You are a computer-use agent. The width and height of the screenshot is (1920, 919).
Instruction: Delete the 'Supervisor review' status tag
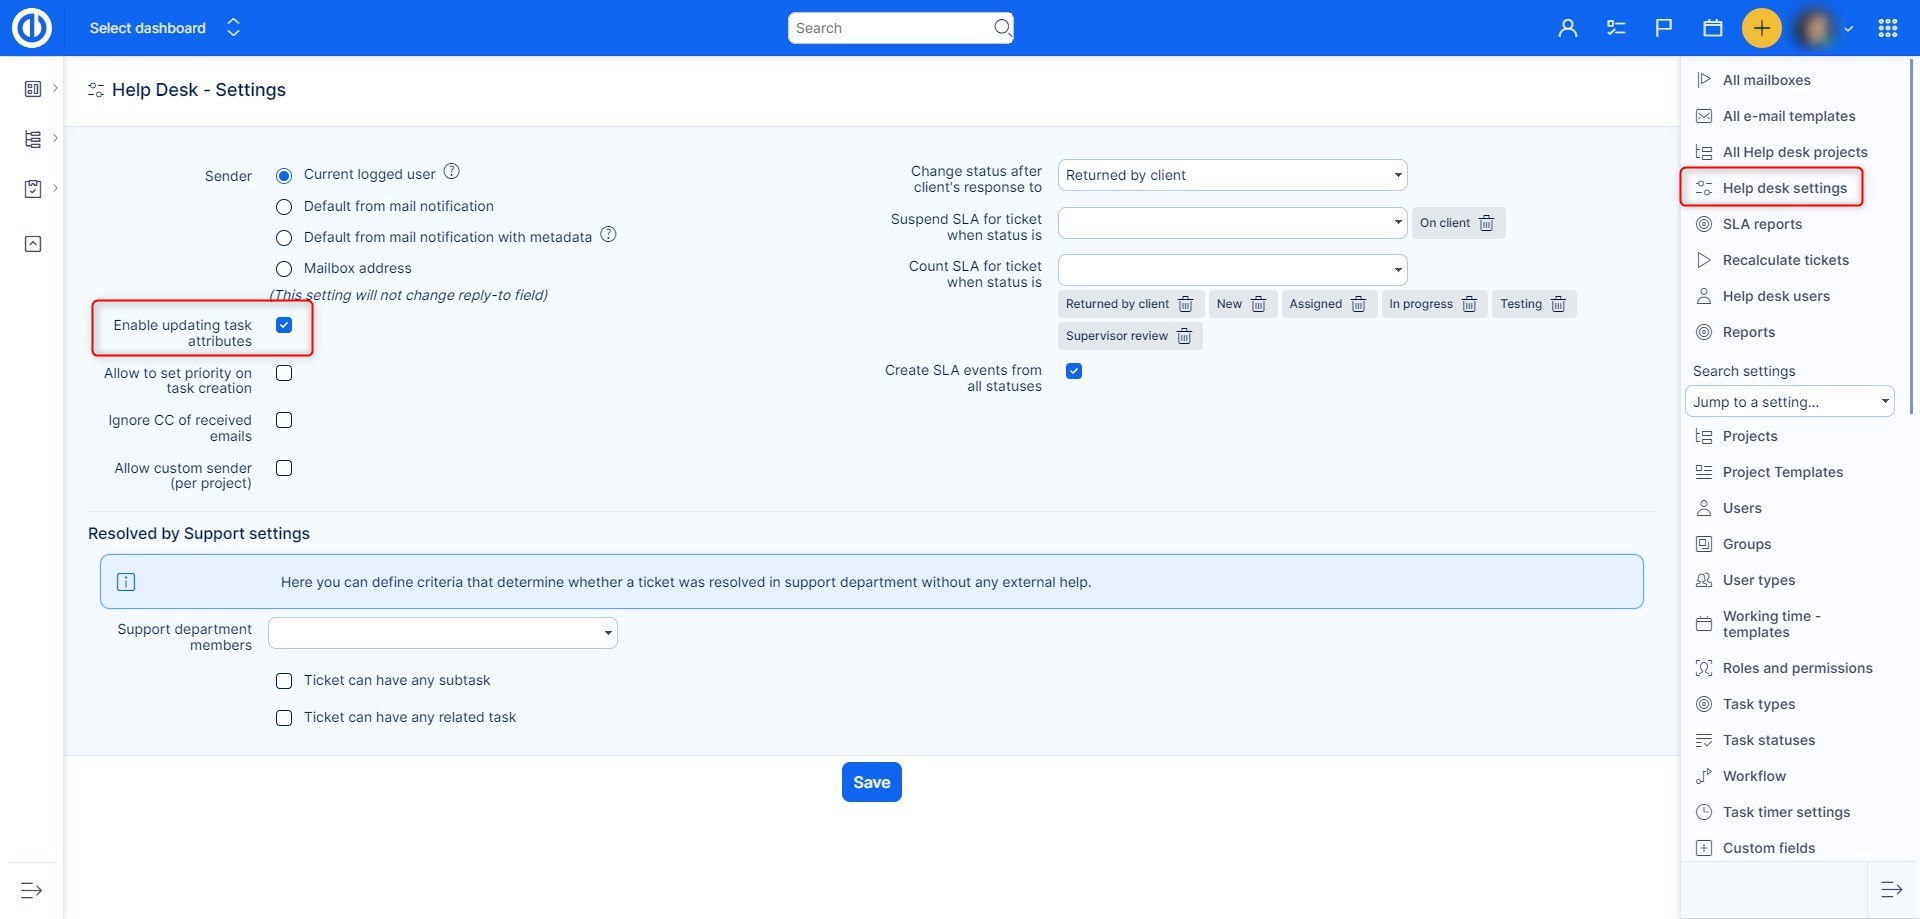pos(1184,336)
